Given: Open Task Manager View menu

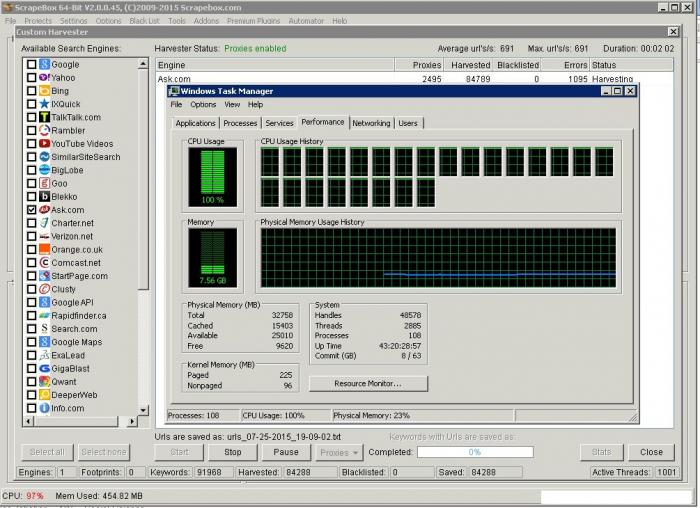Looking at the screenshot, I should point(232,104).
